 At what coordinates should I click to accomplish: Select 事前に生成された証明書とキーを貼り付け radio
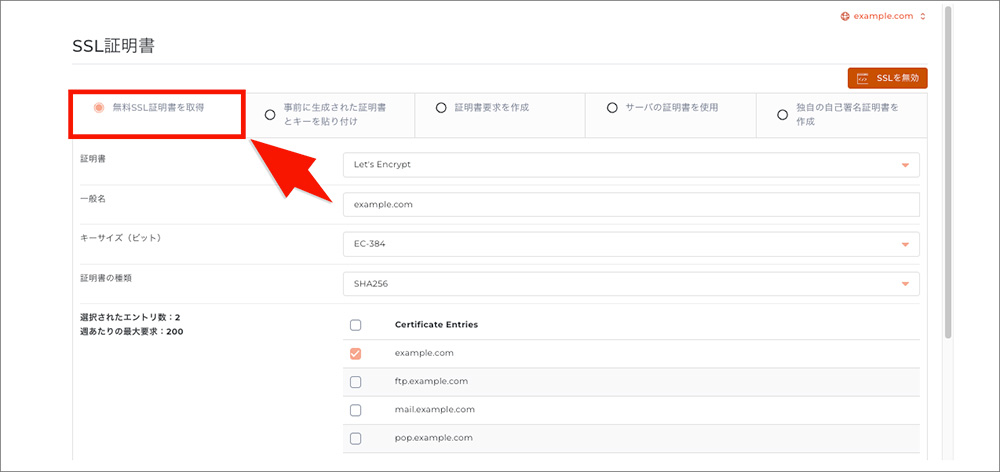click(x=270, y=114)
